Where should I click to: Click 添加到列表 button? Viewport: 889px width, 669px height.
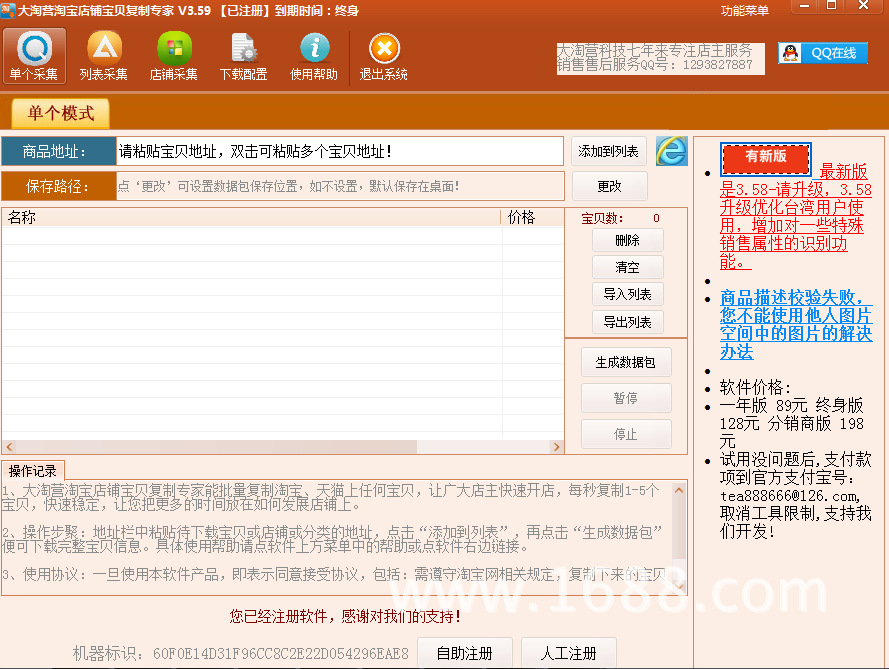coord(608,151)
